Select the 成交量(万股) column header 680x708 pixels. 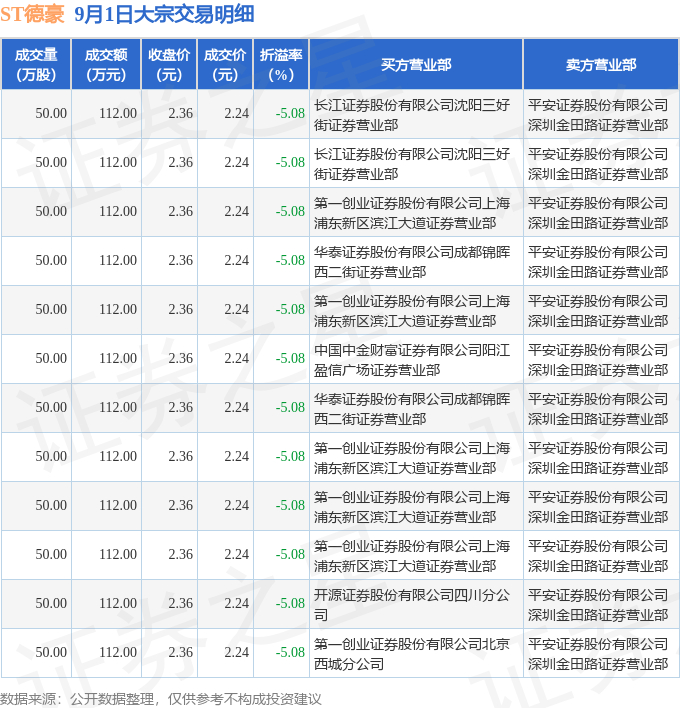click(x=36, y=65)
